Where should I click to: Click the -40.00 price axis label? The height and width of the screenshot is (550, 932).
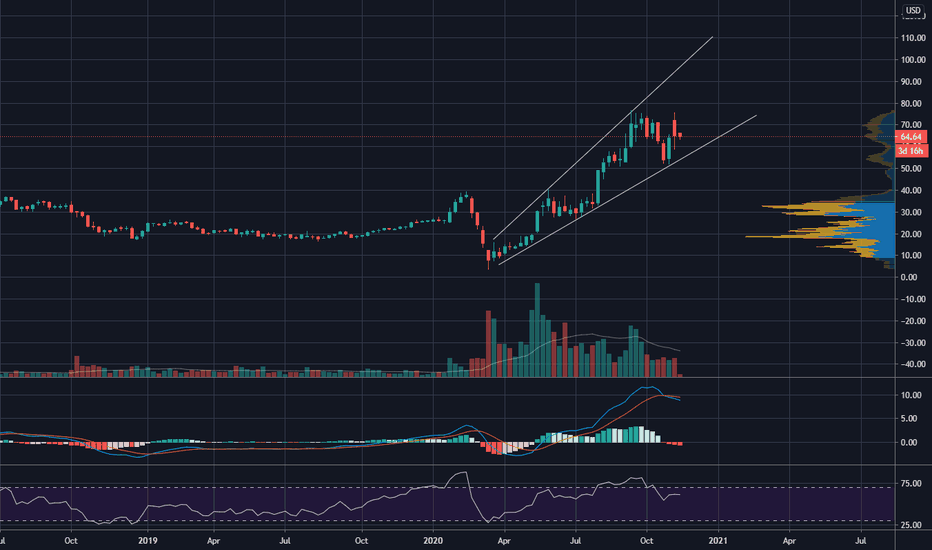coord(912,364)
